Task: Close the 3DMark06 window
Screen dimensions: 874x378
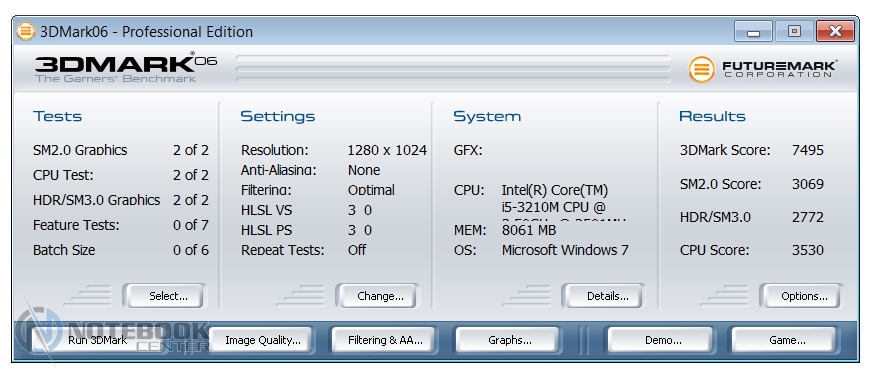Action: [x=834, y=31]
